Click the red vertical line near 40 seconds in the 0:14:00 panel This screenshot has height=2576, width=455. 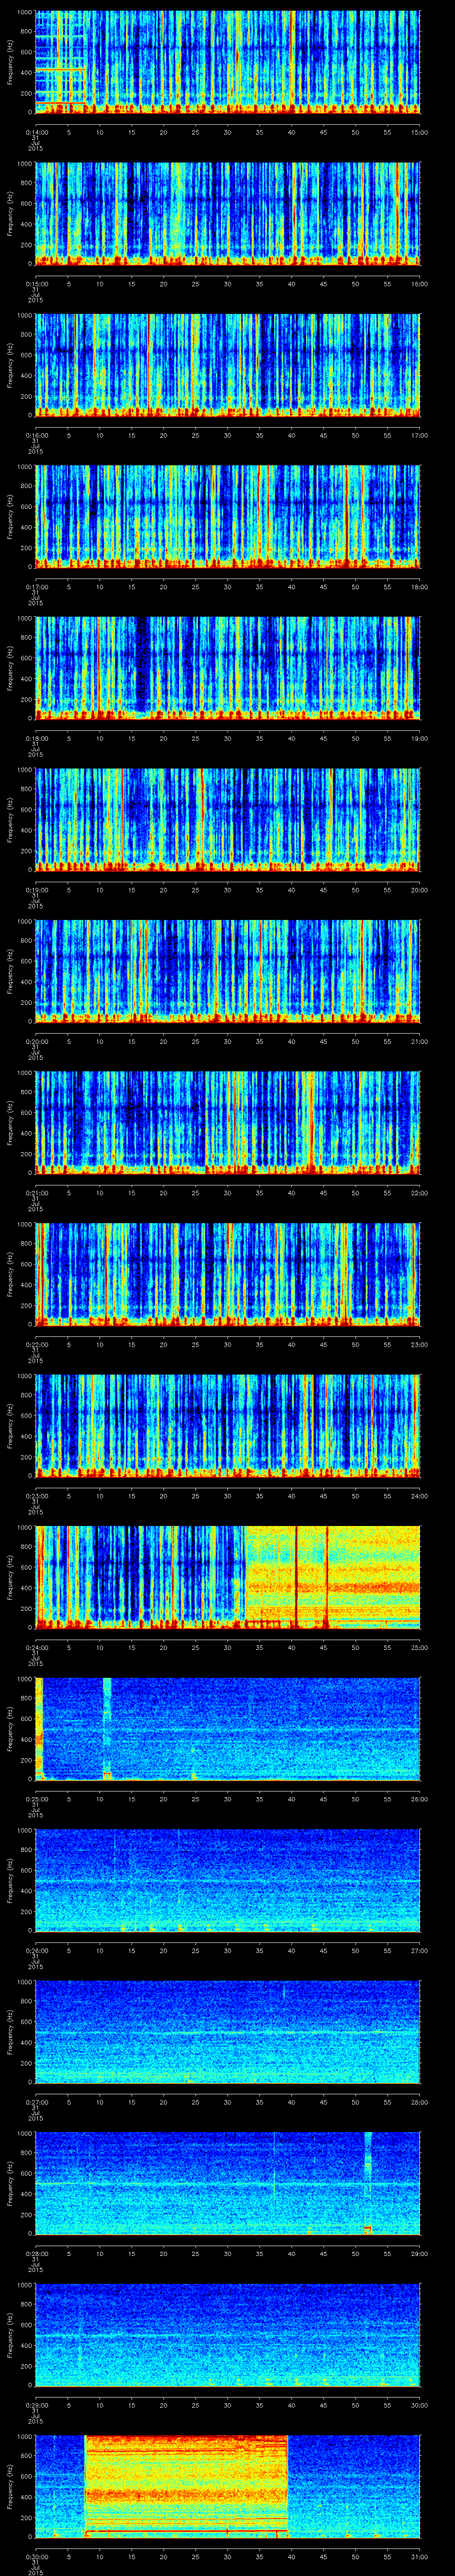[x=292, y=60]
